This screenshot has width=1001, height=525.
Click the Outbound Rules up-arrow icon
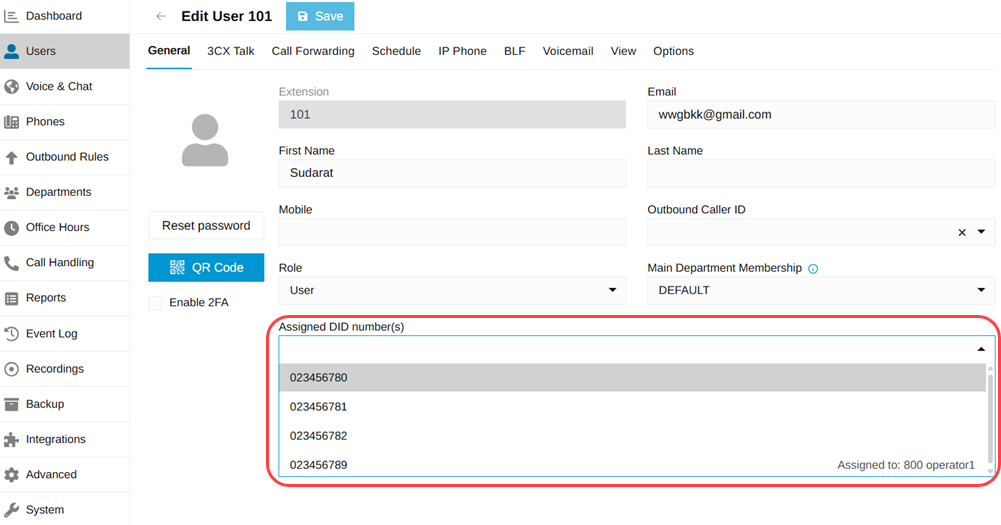pos(11,157)
